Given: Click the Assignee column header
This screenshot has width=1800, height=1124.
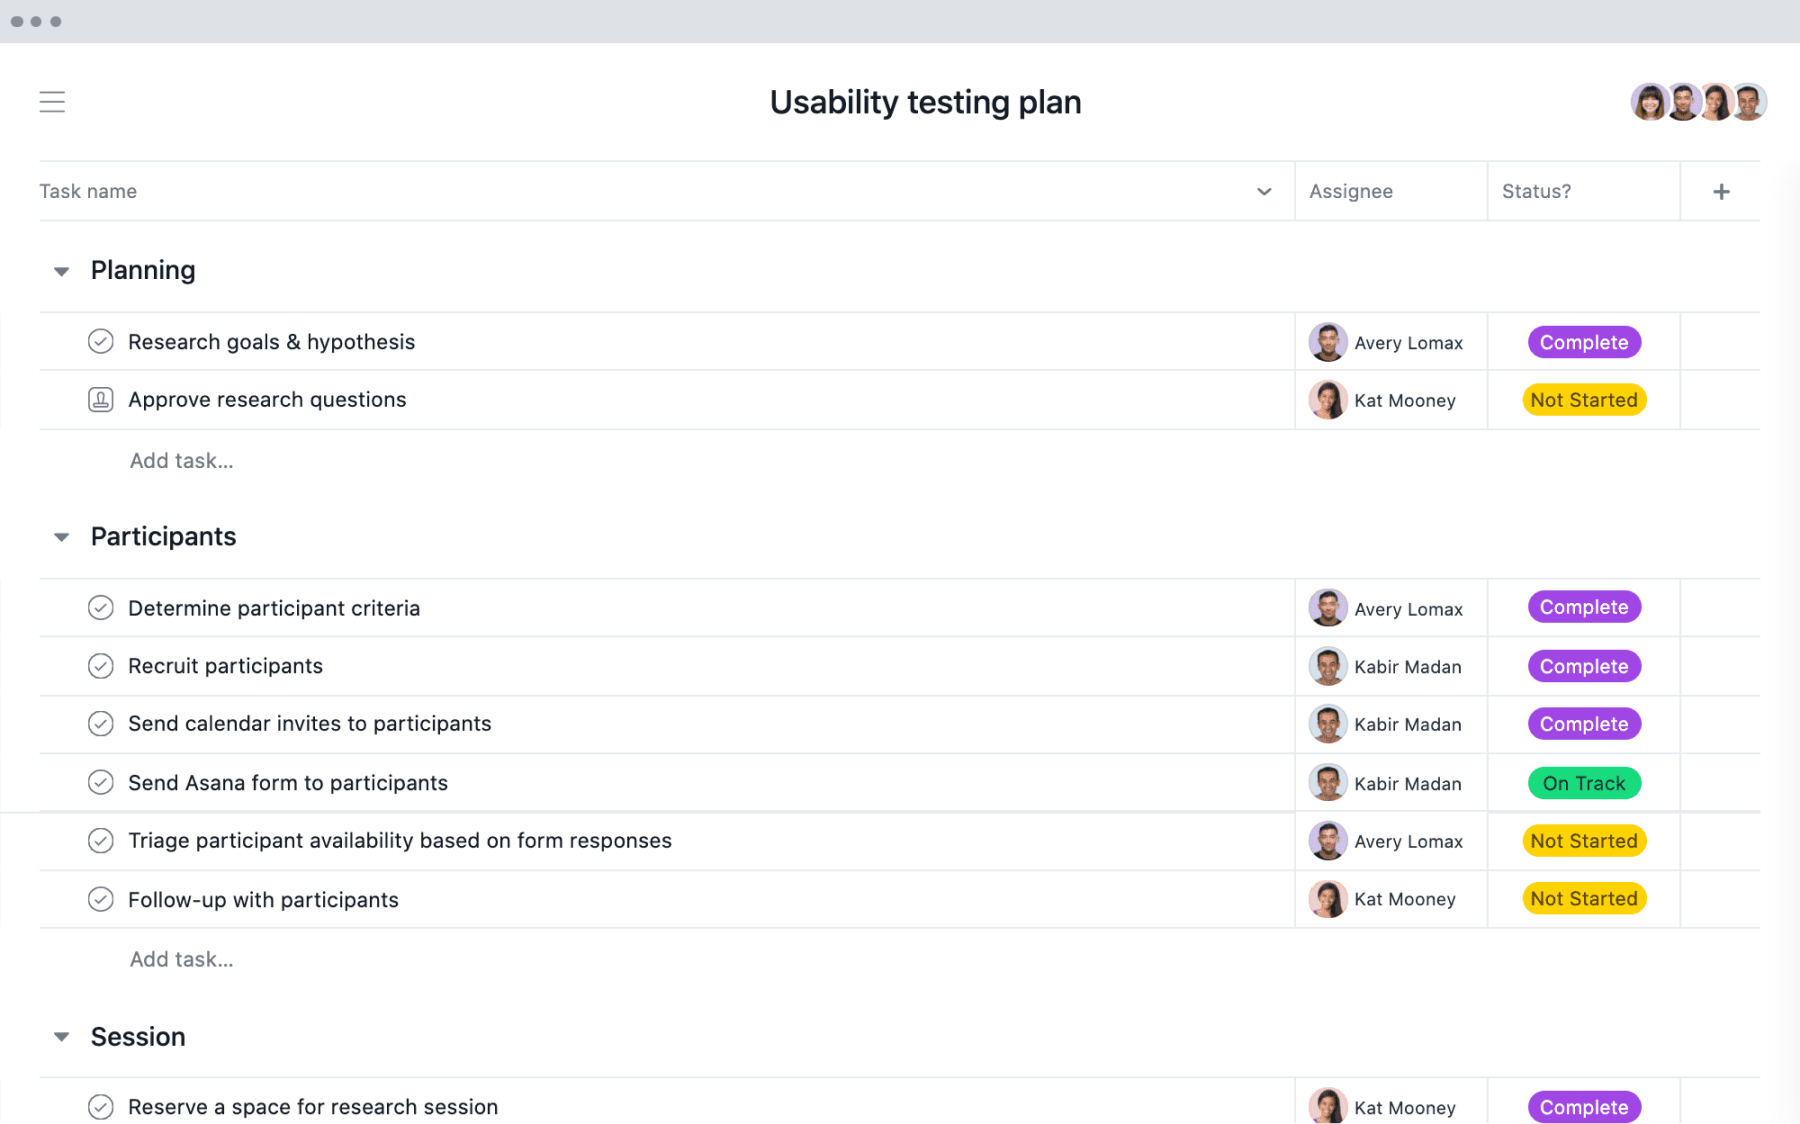Looking at the screenshot, I should click(x=1350, y=192).
